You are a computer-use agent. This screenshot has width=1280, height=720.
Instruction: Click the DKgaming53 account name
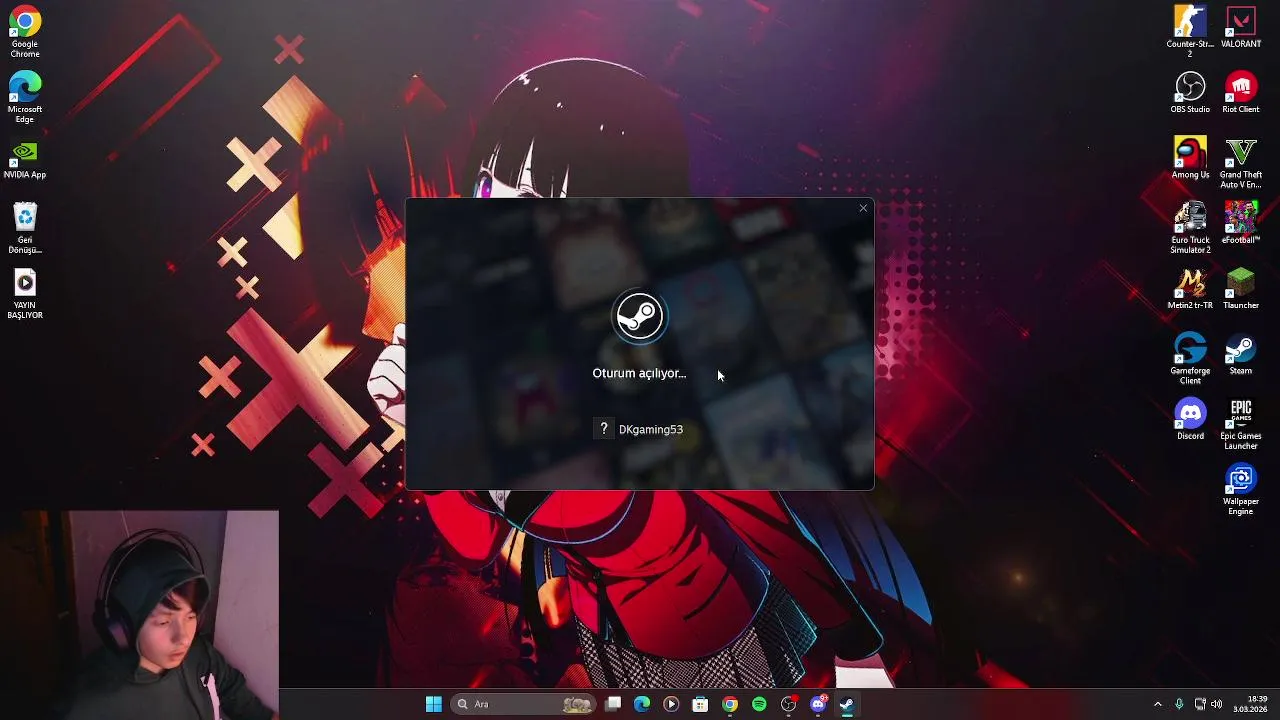(651, 429)
